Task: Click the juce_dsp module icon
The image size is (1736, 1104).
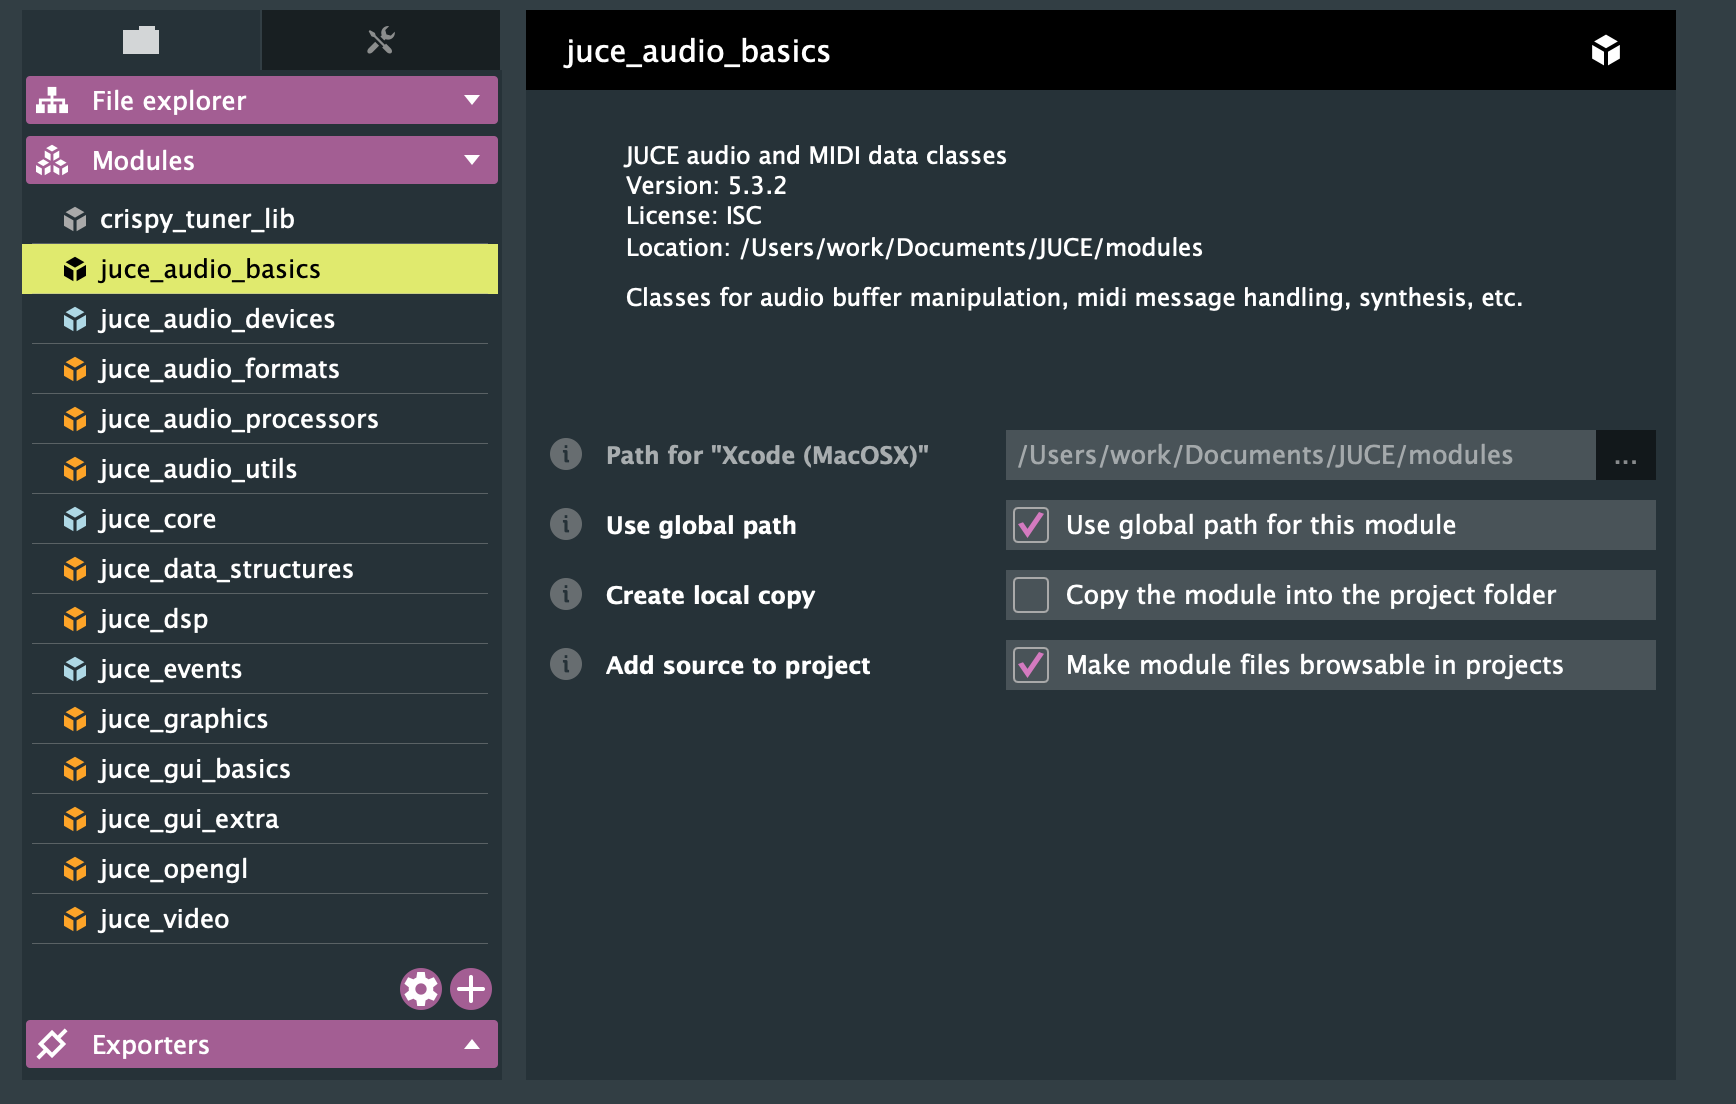Action: tap(75, 619)
